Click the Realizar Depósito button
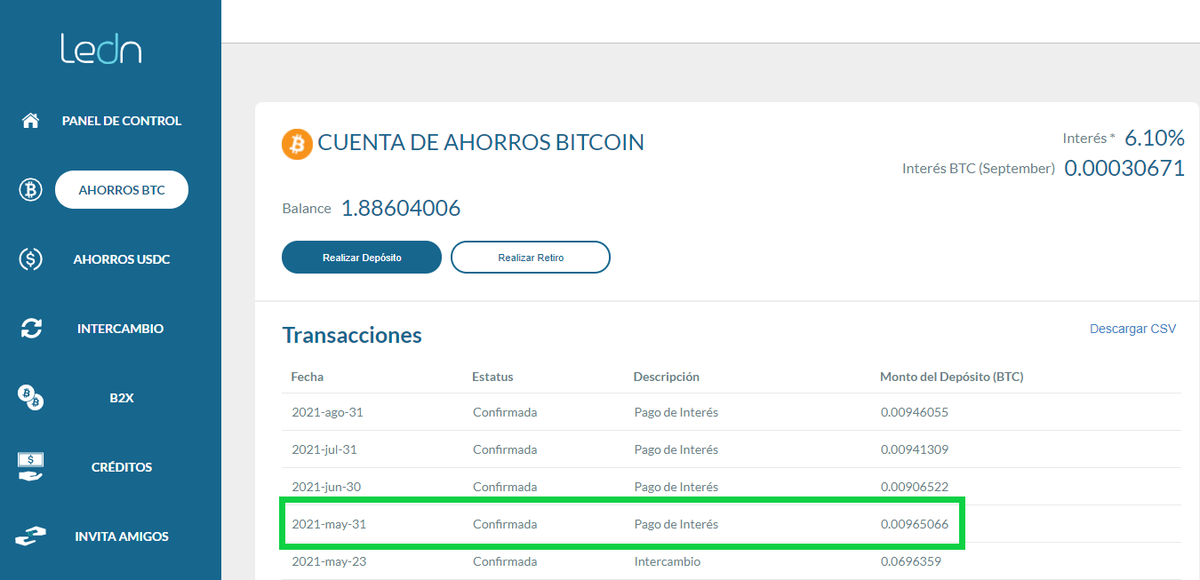The width and height of the screenshot is (1200, 580). [362, 257]
